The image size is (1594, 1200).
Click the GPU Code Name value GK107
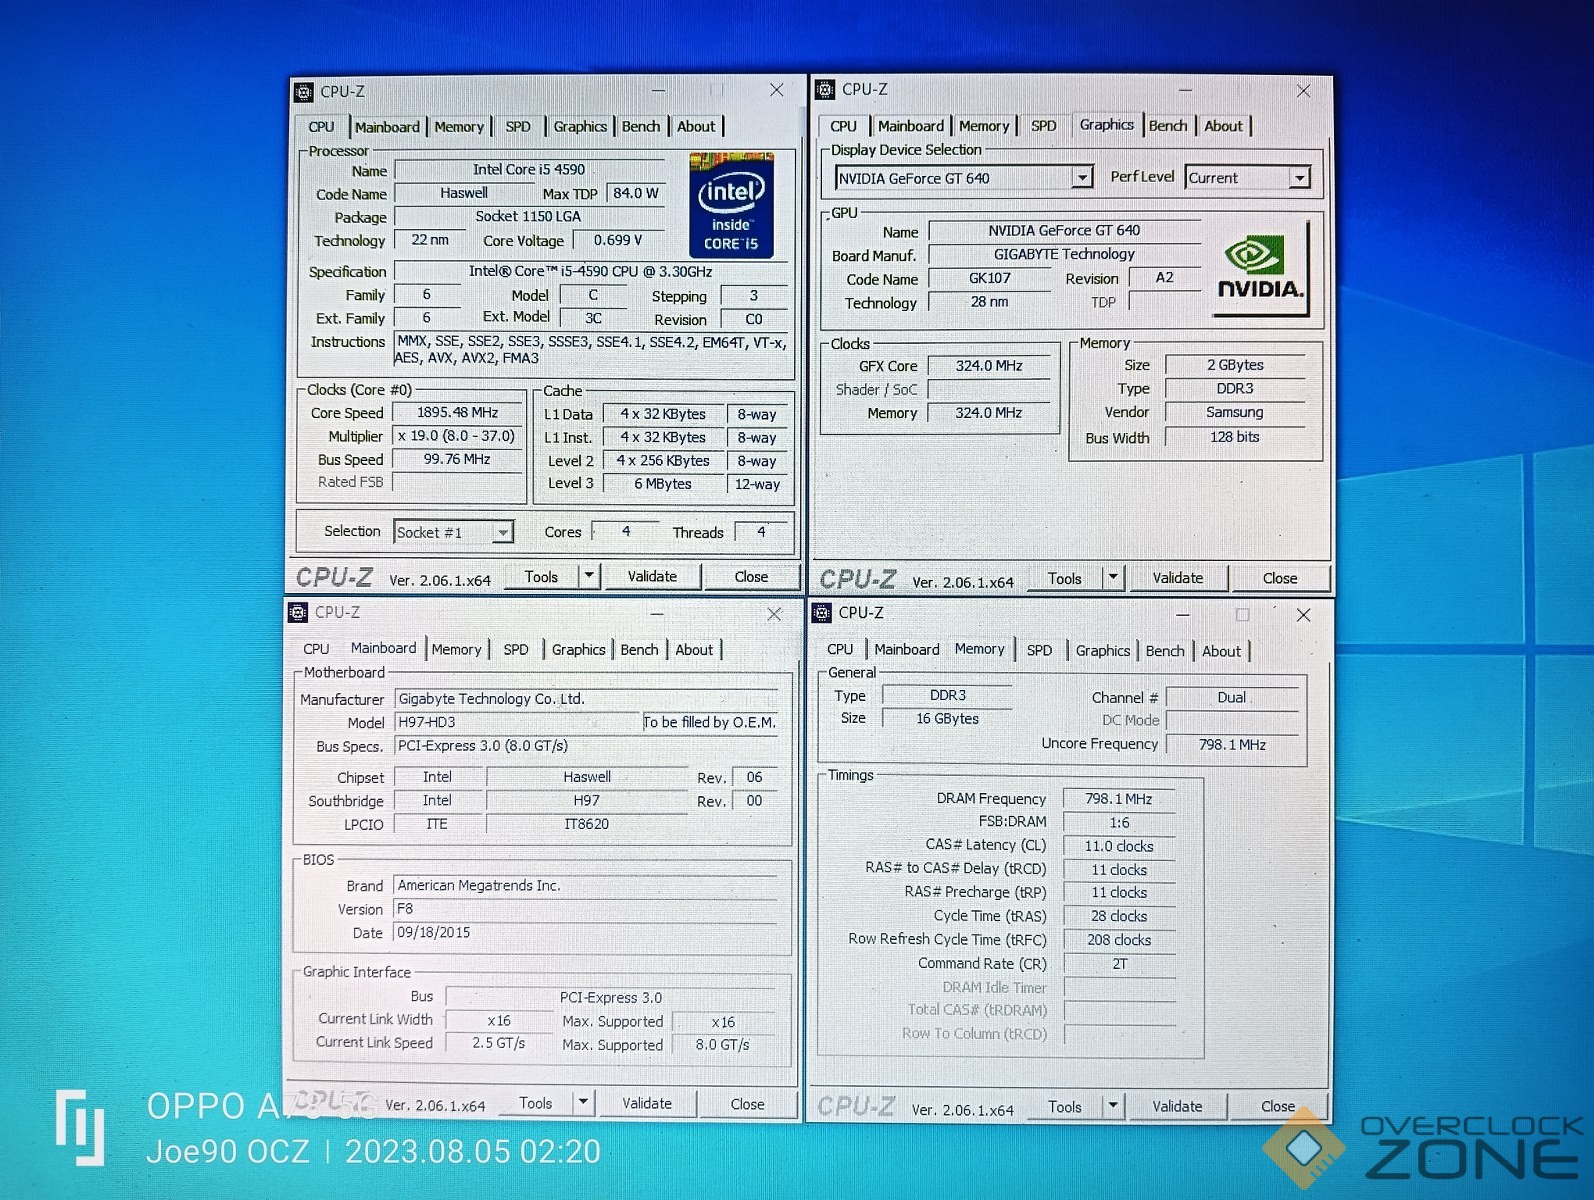pos(989,278)
